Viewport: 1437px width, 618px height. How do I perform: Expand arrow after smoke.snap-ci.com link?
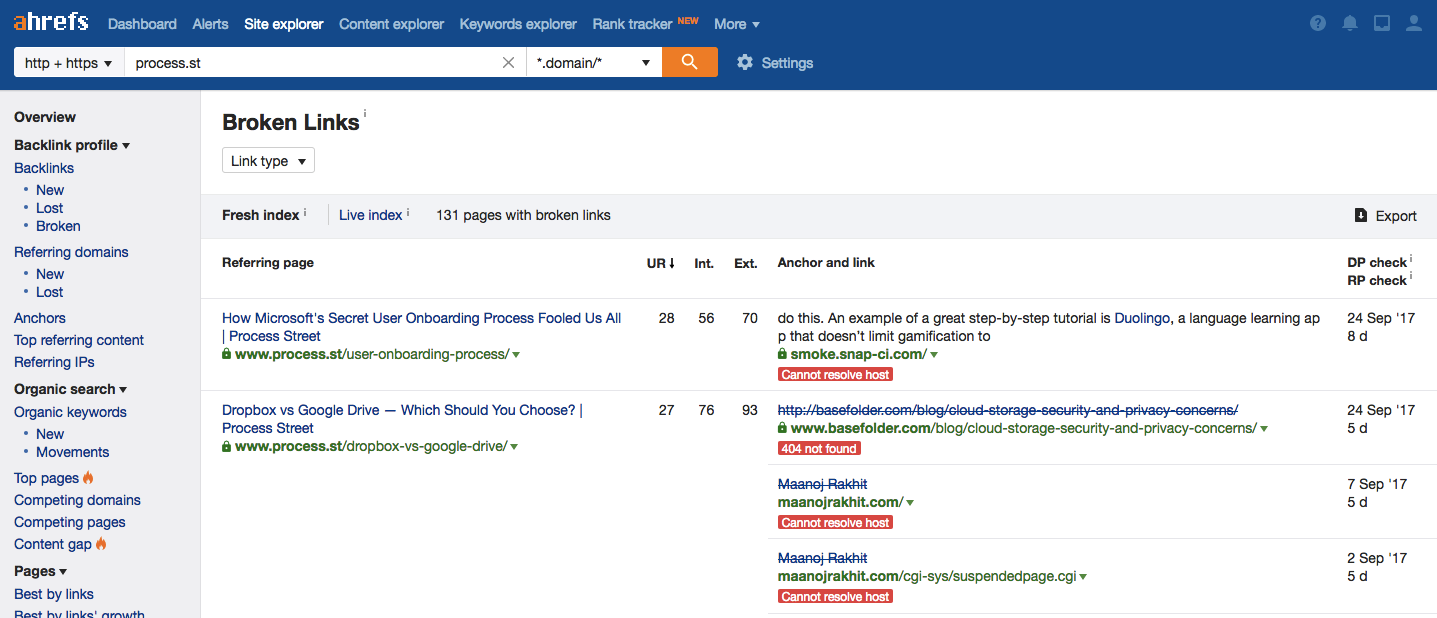pyautogui.click(x=934, y=355)
